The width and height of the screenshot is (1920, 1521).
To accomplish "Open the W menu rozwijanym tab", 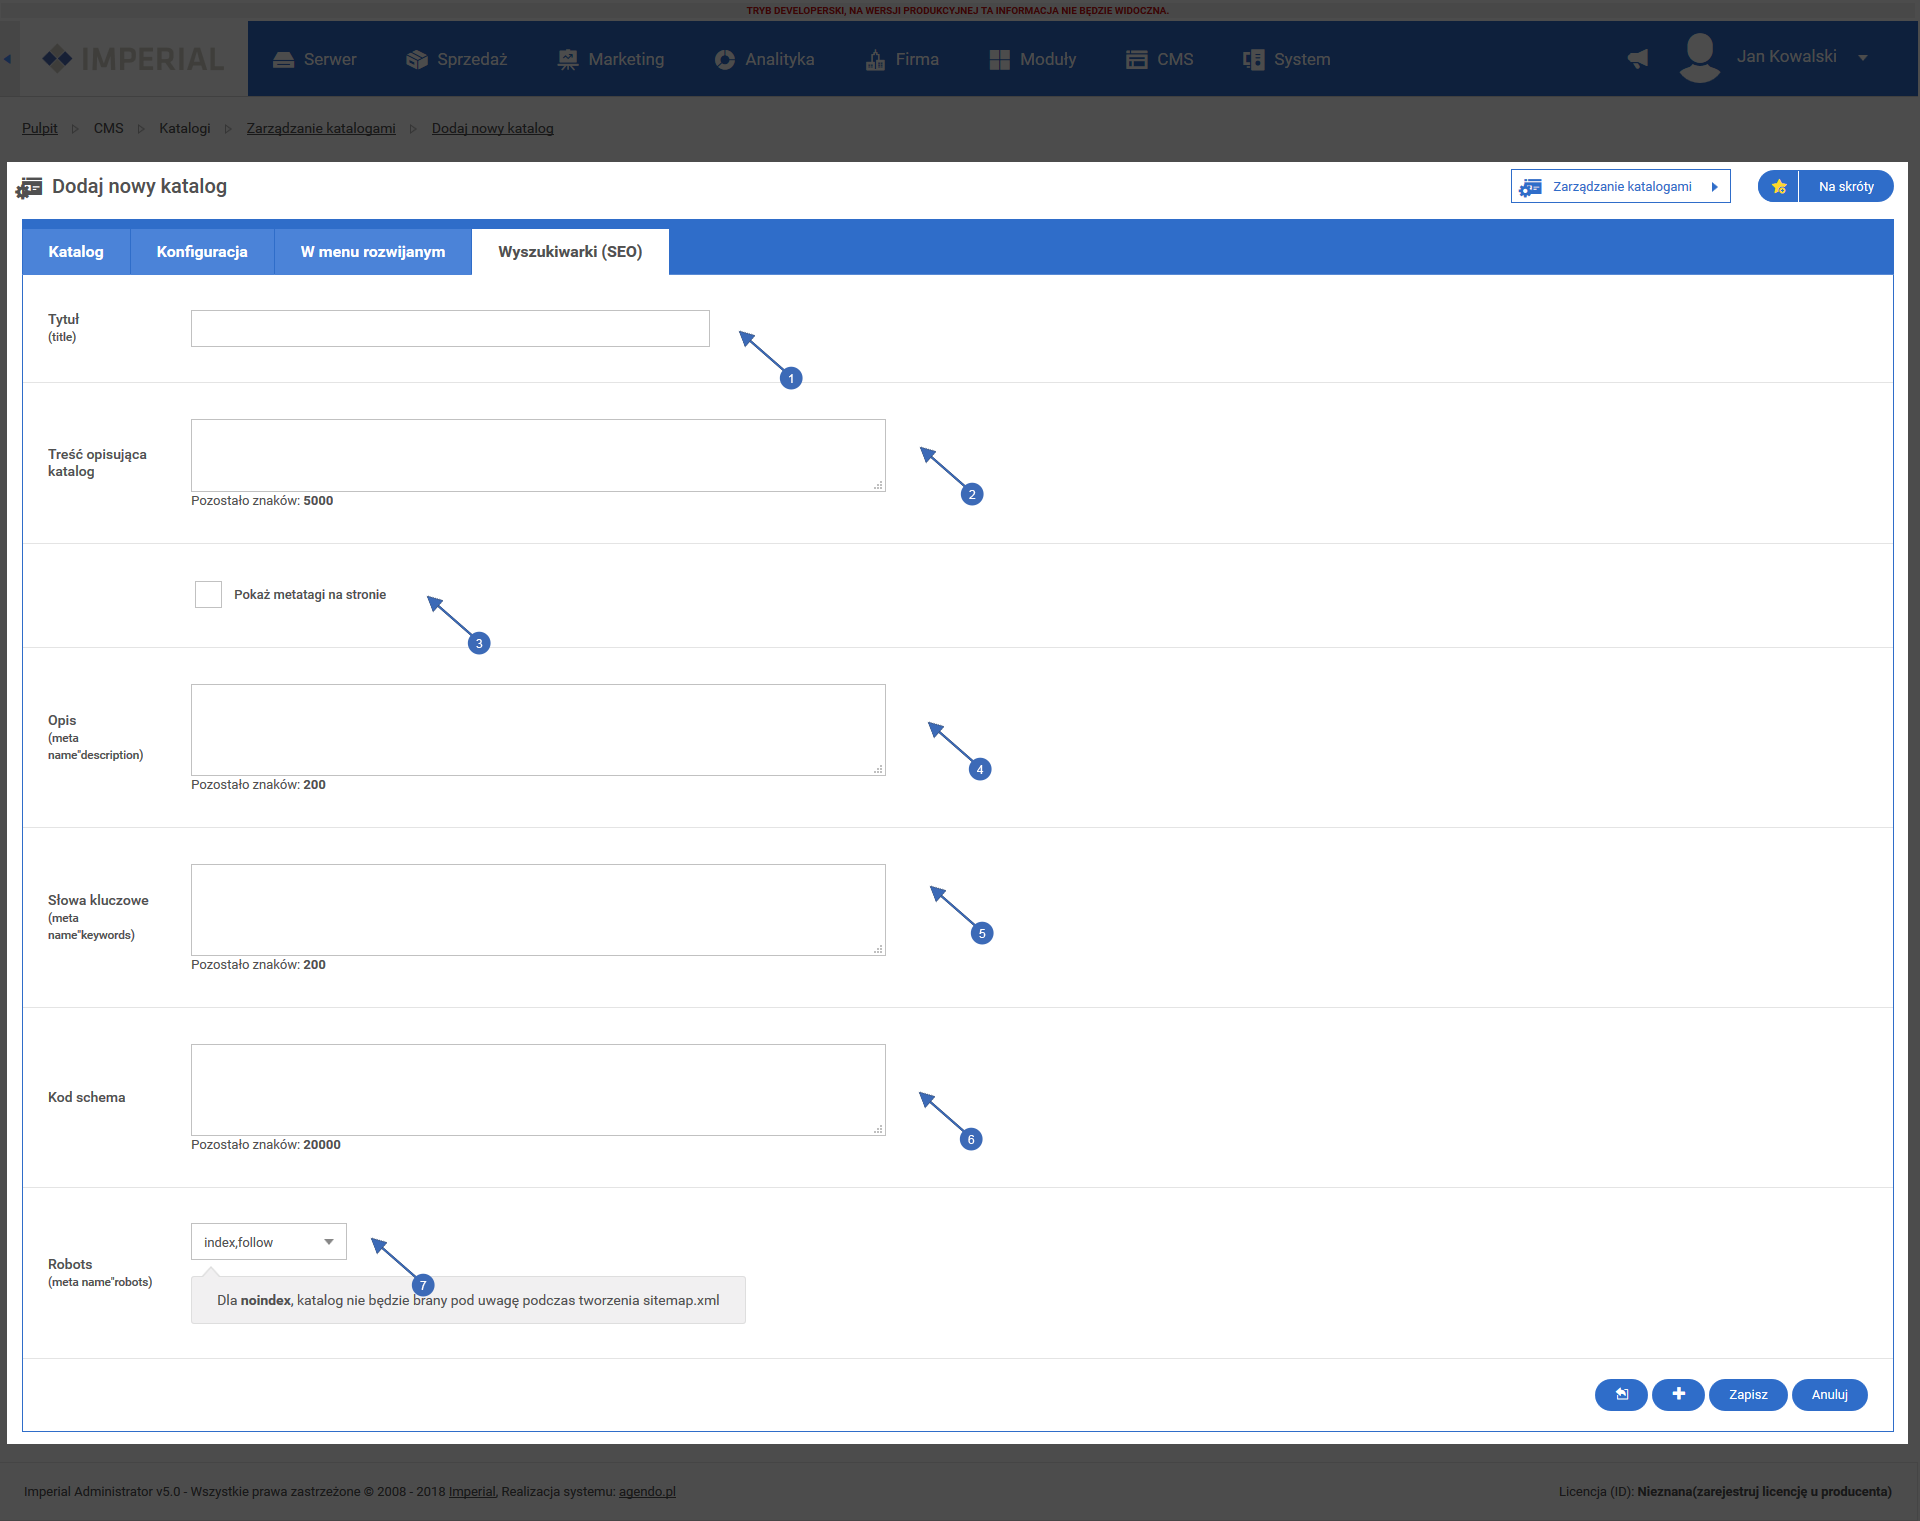I will click(x=373, y=252).
